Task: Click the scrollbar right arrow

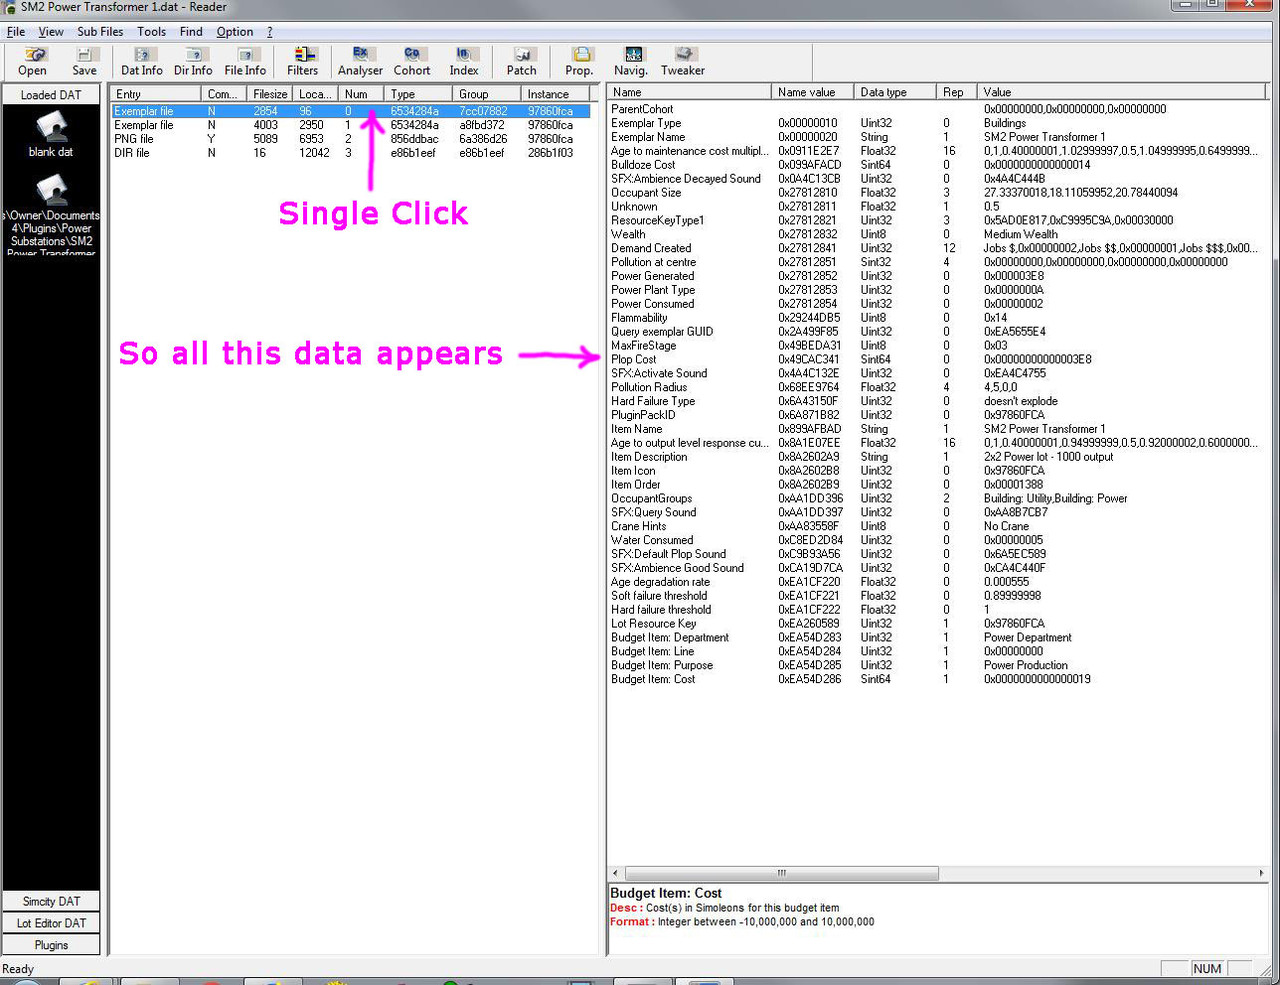Action: coord(1261,873)
